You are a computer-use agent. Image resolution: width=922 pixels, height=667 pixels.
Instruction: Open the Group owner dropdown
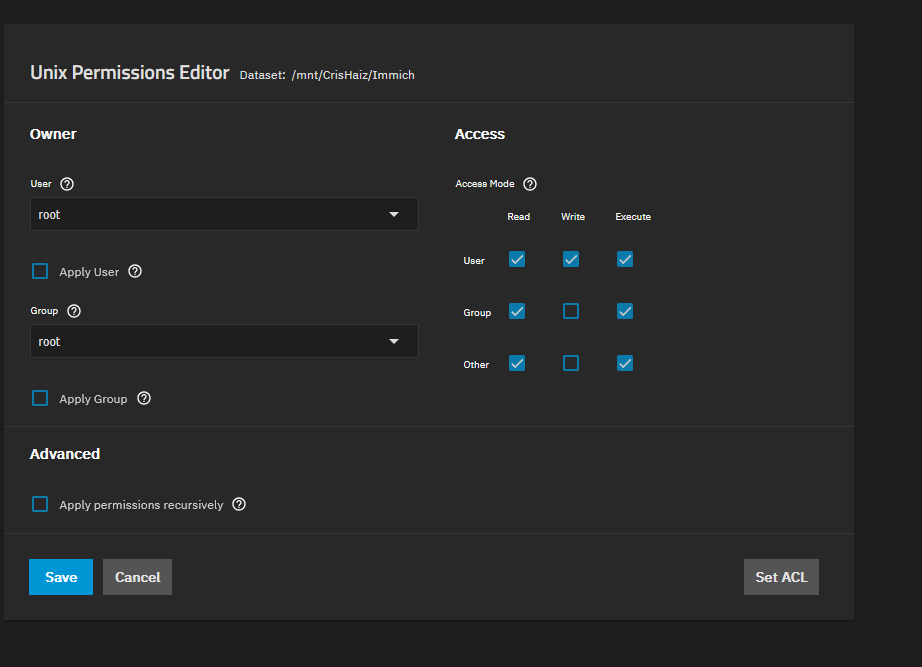[x=224, y=341]
